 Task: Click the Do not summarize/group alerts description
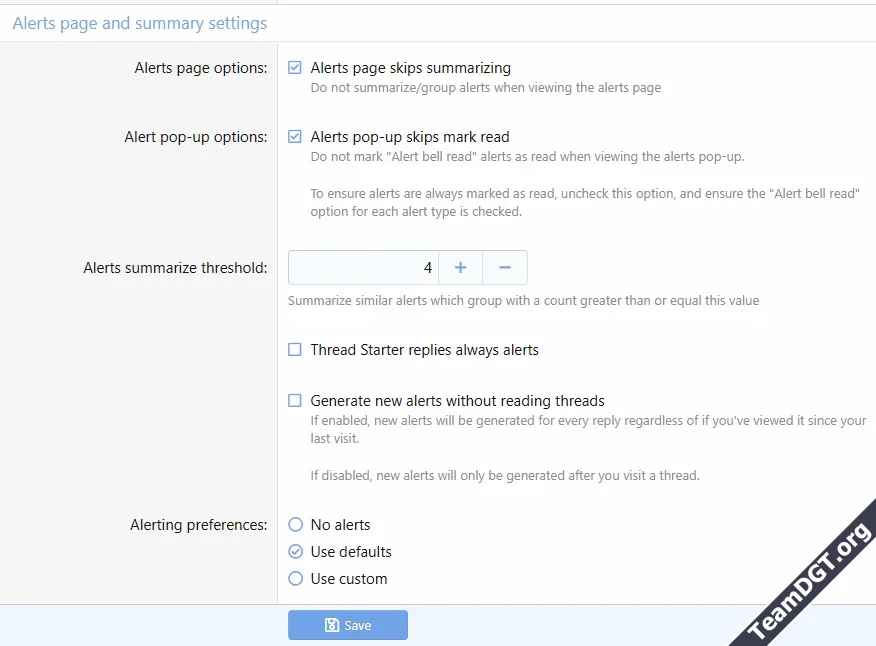pyautogui.click(x=485, y=88)
